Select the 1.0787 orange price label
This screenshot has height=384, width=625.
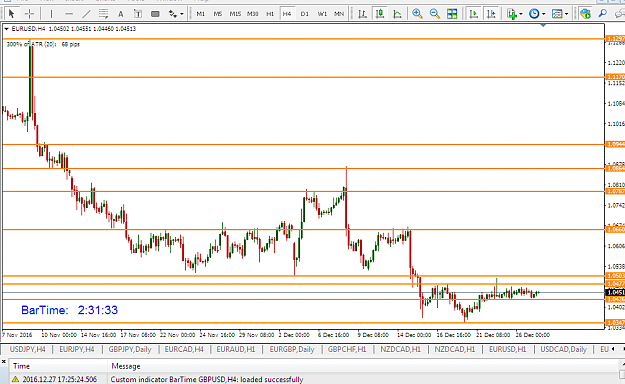pyautogui.click(x=615, y=191)
